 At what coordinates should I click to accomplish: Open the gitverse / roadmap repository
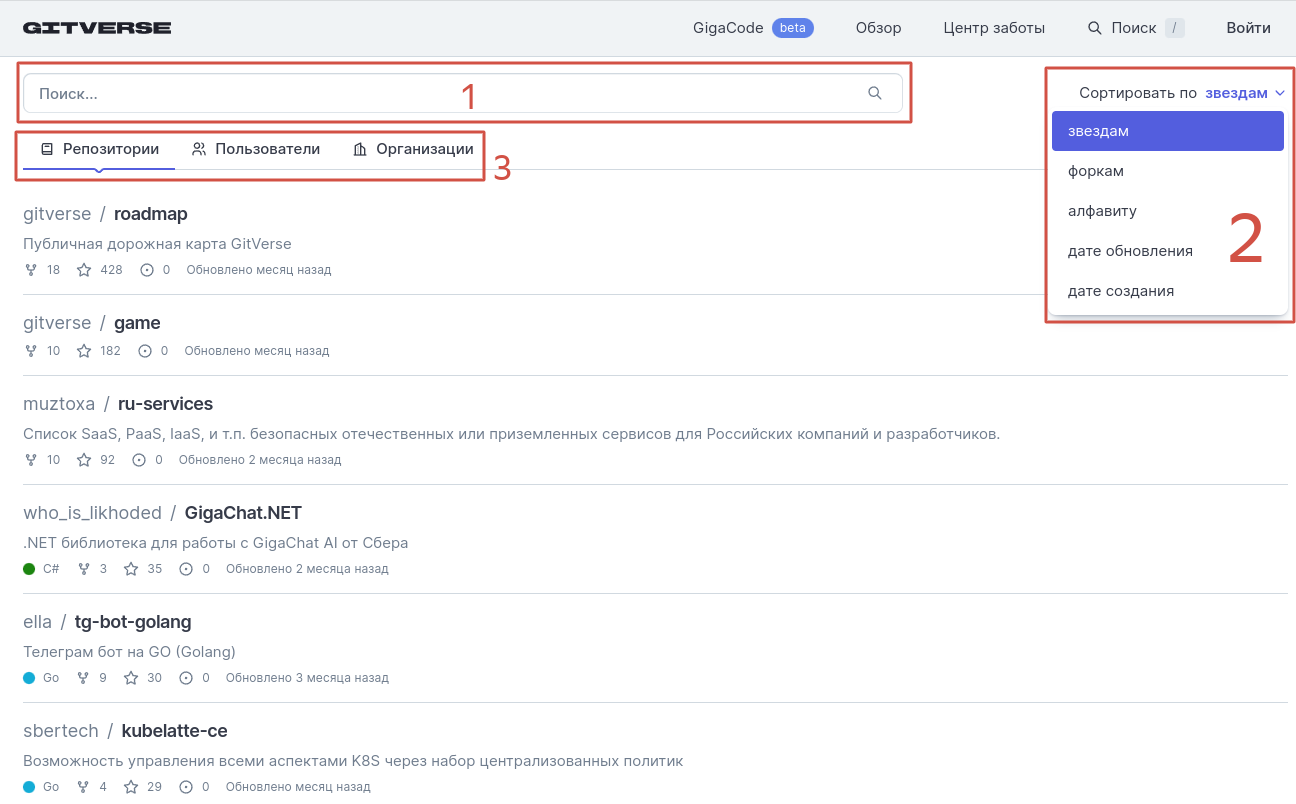[151, 214]
